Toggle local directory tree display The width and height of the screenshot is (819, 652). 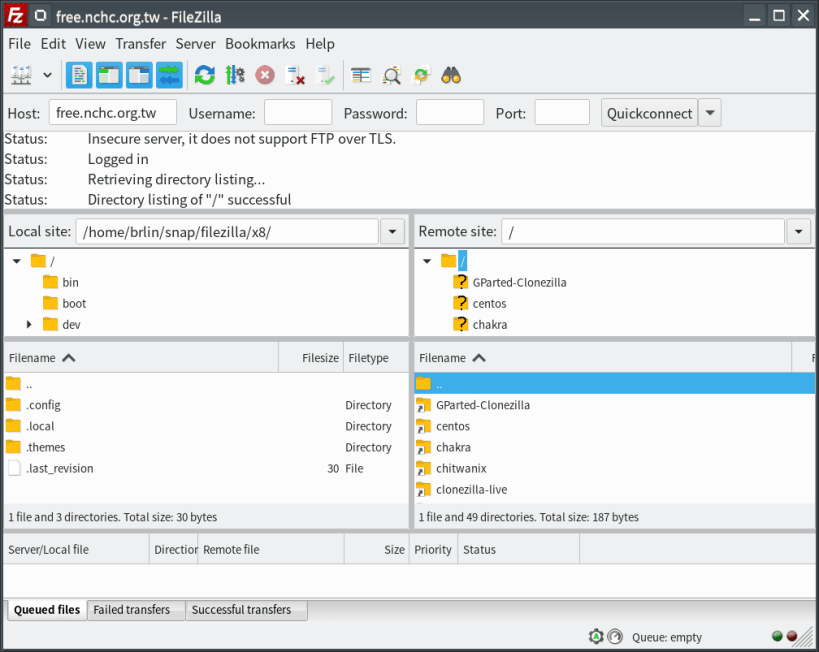(x=109, y=75)
